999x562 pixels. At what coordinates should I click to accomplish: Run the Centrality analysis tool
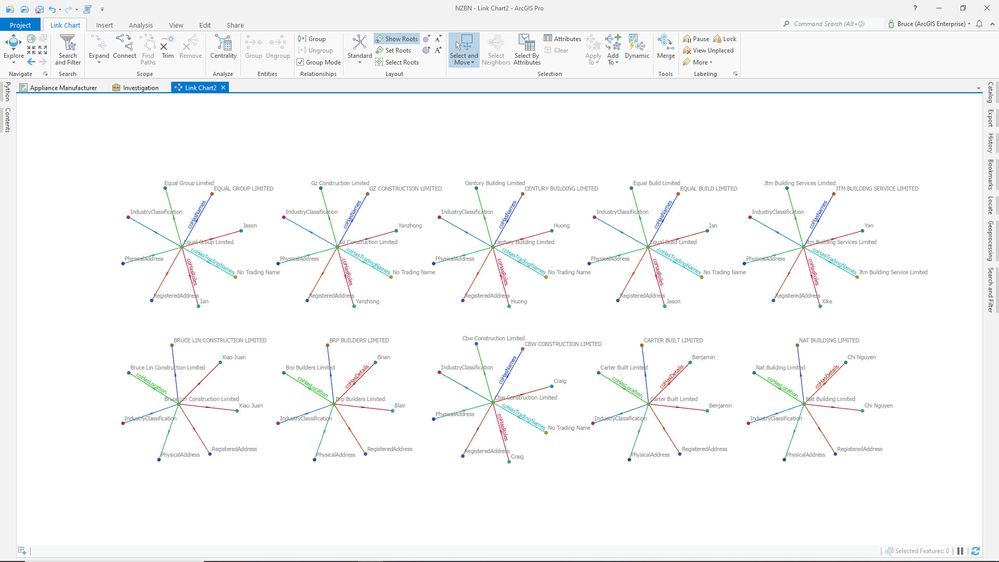tap(223, 48)
